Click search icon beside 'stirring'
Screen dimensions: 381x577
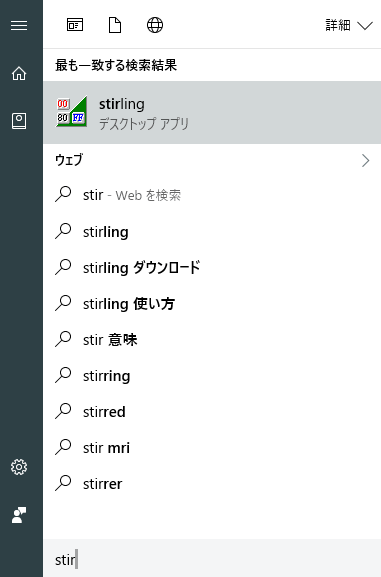click(63, 375)
